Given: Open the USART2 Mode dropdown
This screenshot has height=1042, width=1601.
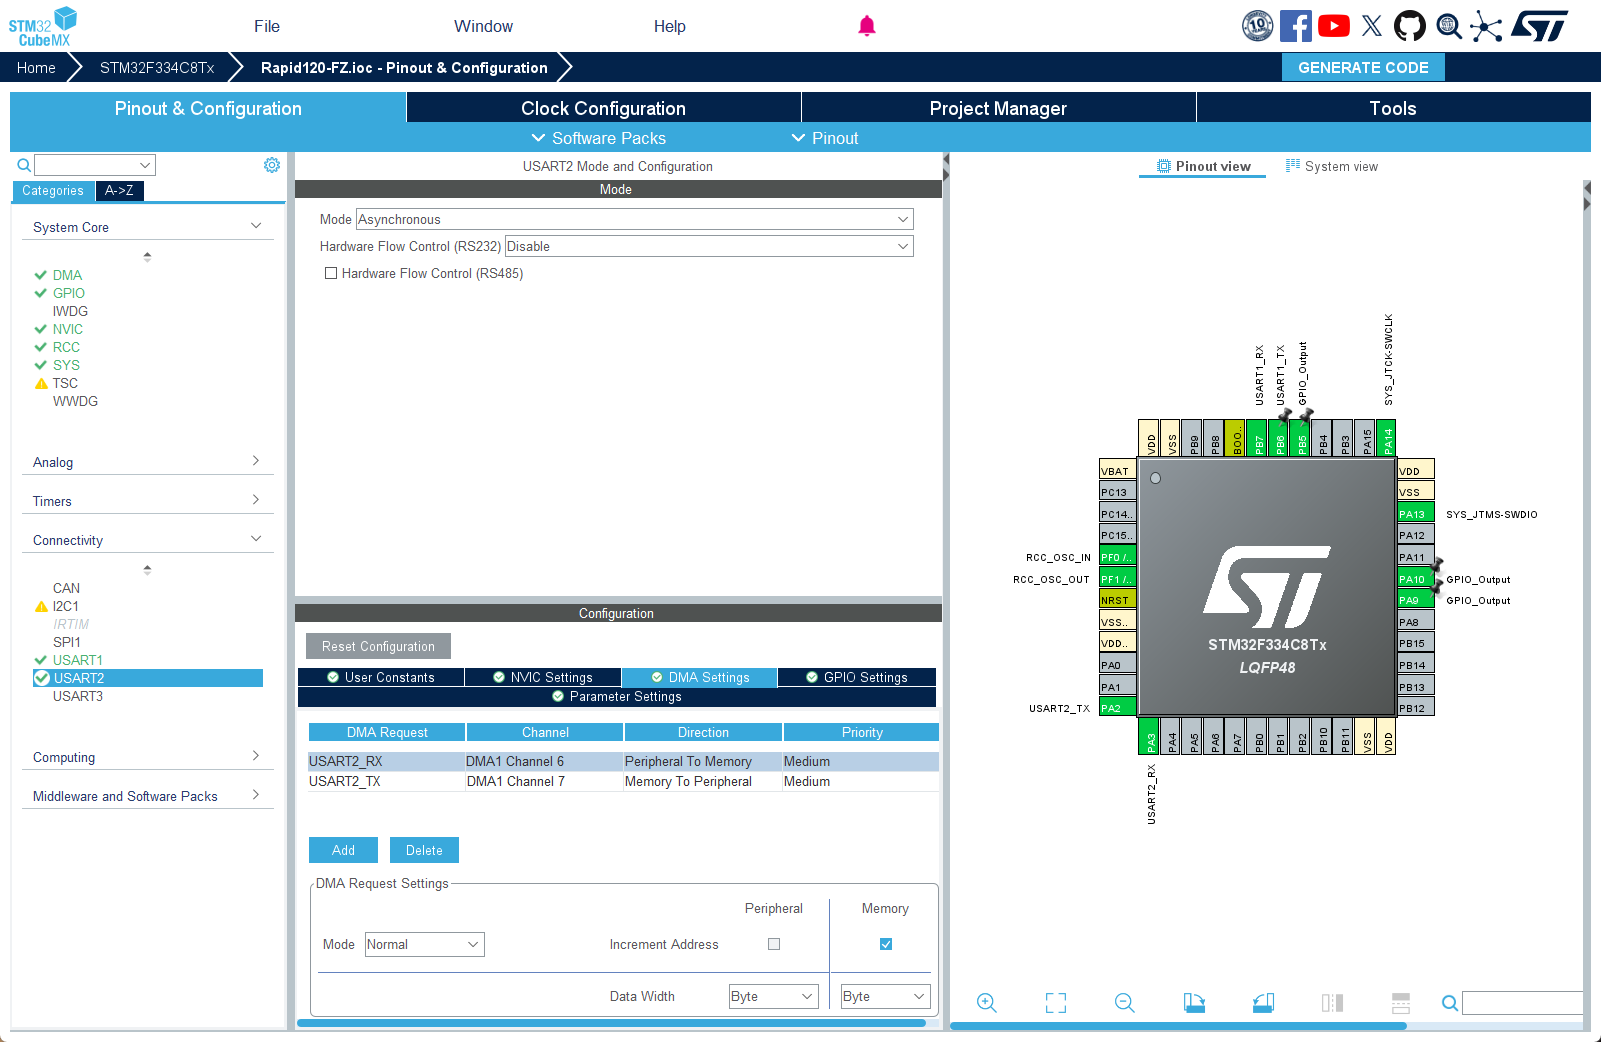Looking at the screenshot, I should [635, 219].
